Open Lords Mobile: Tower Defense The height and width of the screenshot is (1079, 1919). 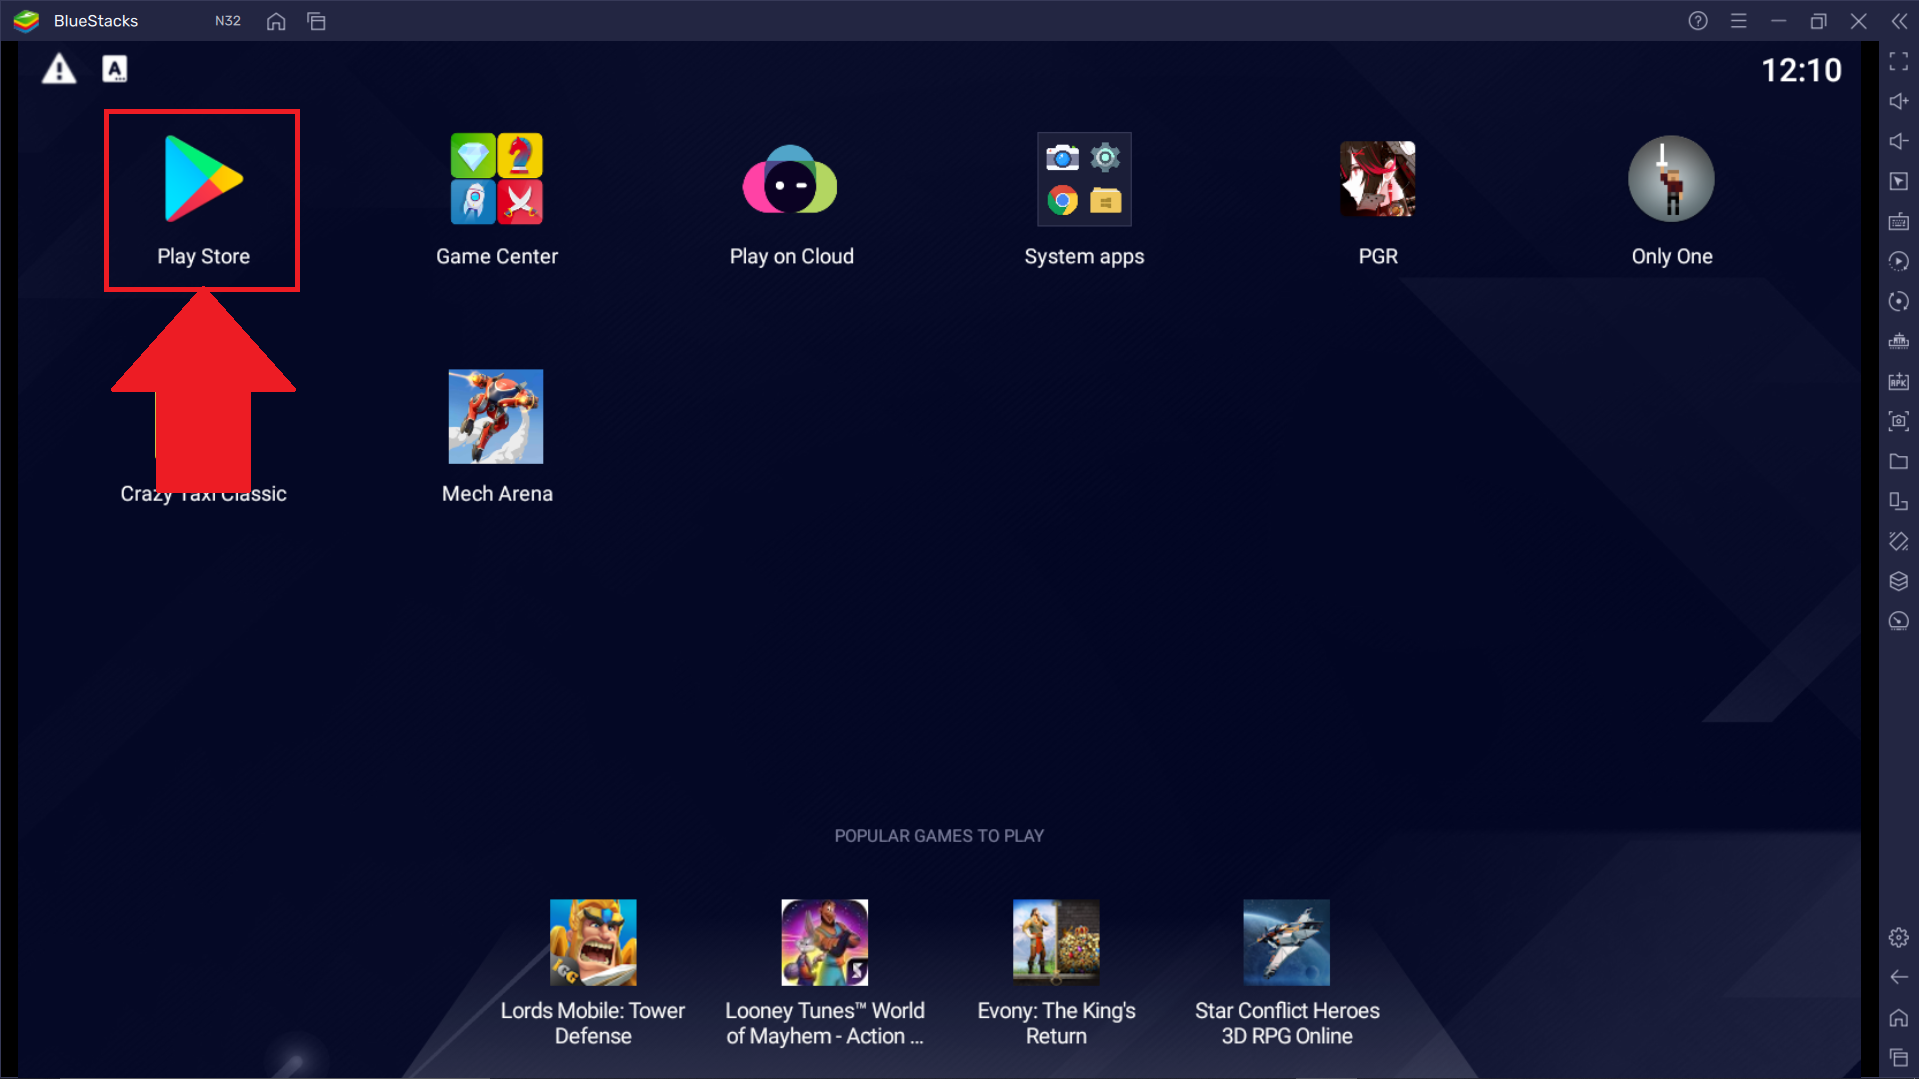[x=593, y=972]
